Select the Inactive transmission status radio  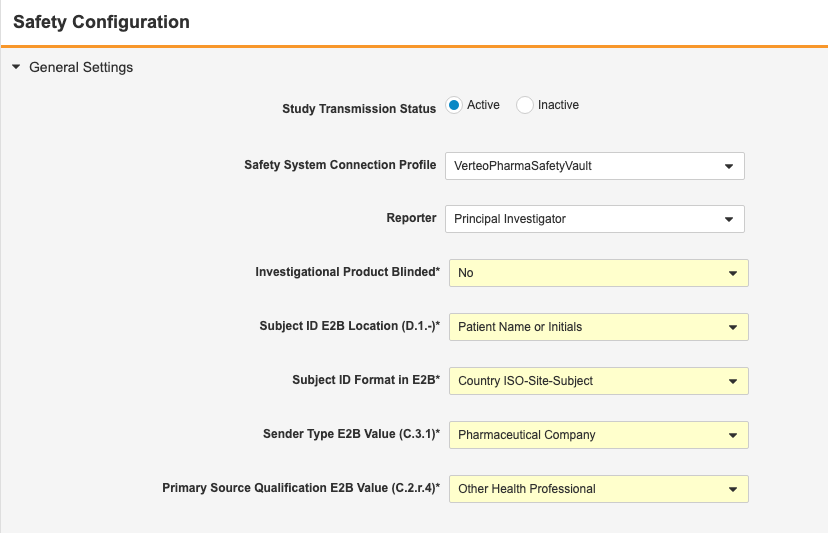[525, 105]
